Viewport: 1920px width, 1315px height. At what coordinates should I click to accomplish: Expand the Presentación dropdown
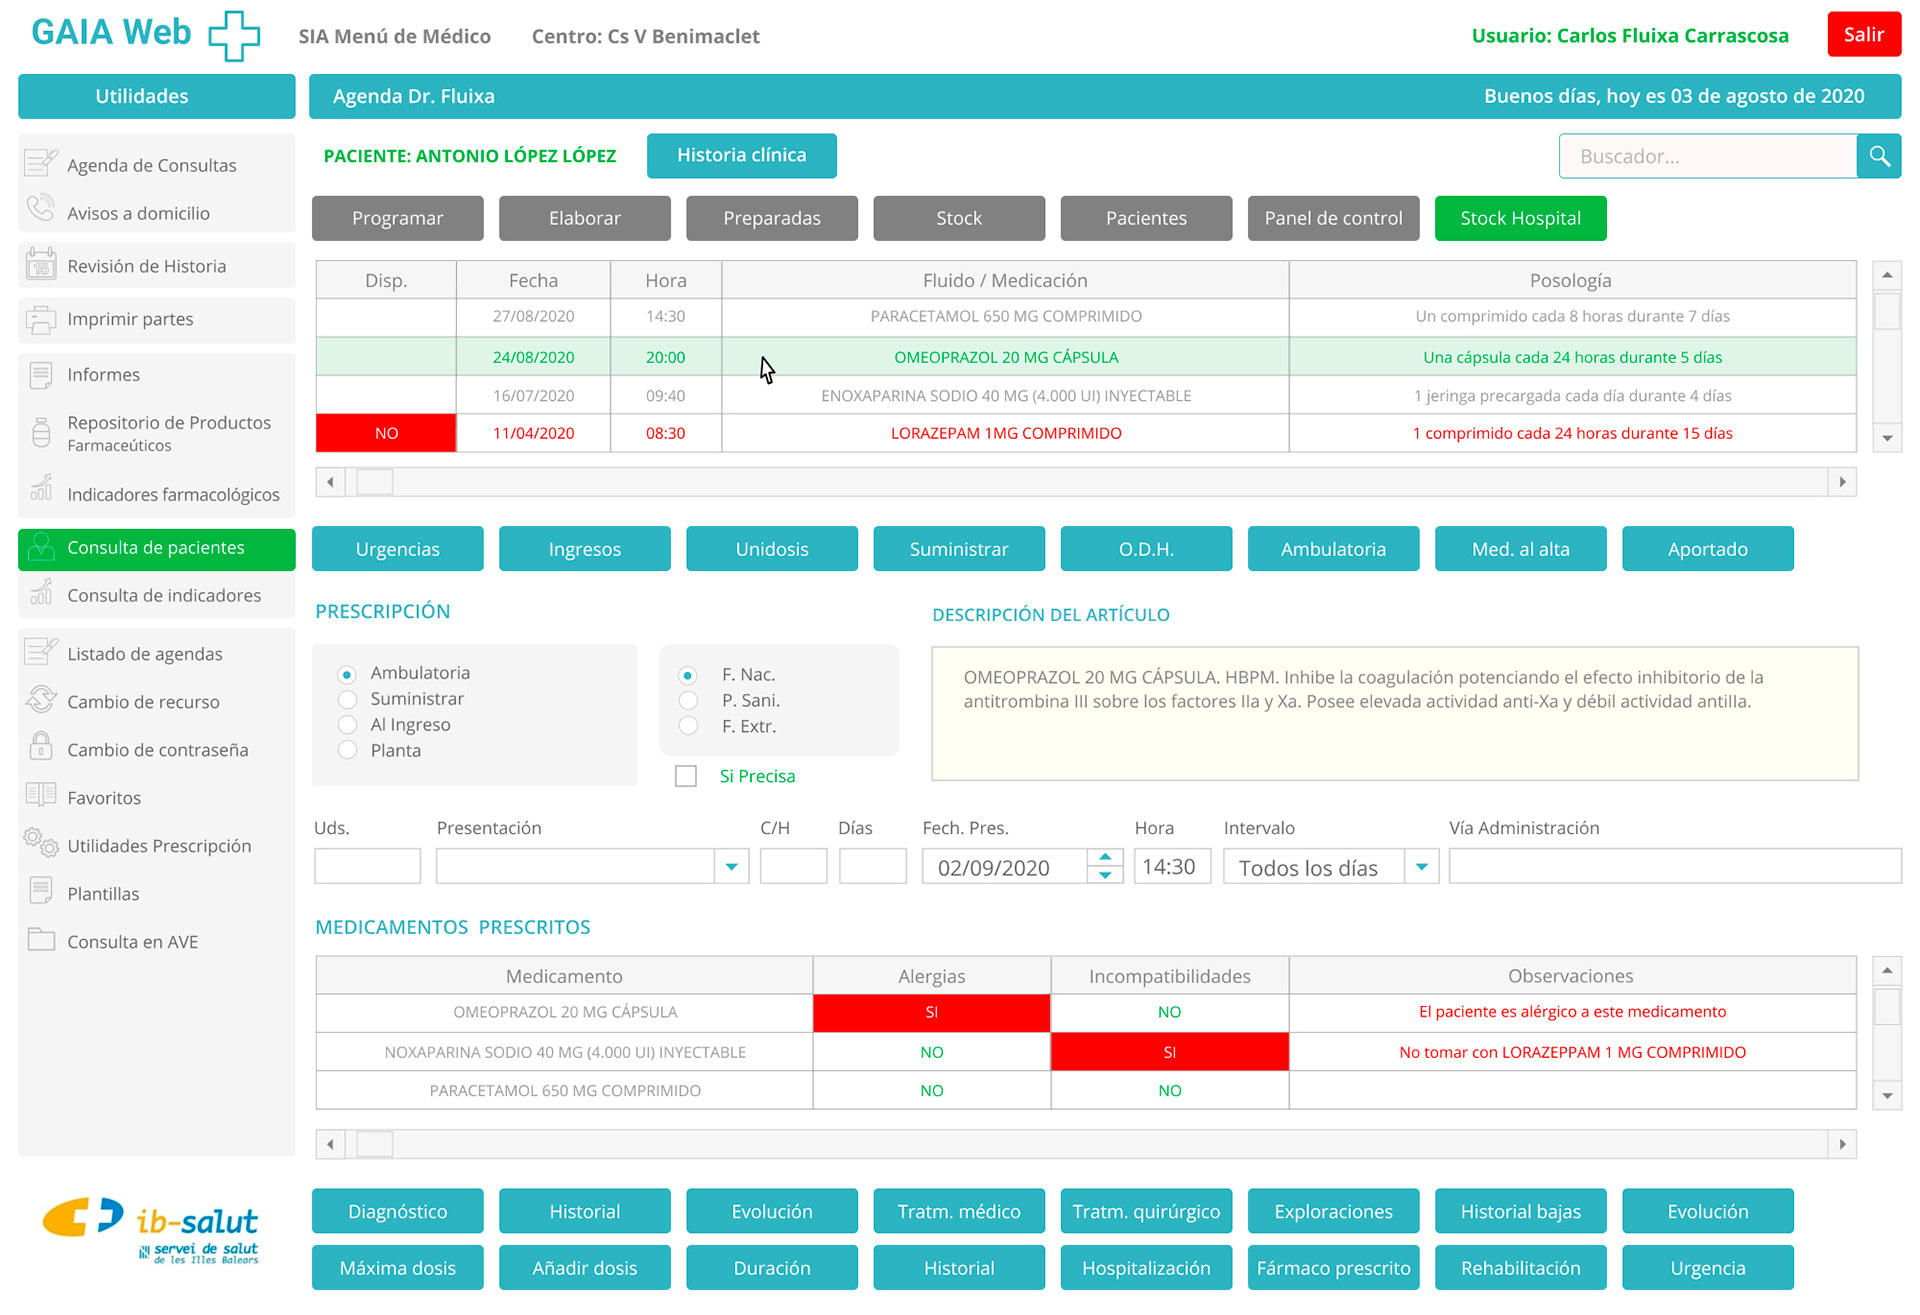point(731,867)
